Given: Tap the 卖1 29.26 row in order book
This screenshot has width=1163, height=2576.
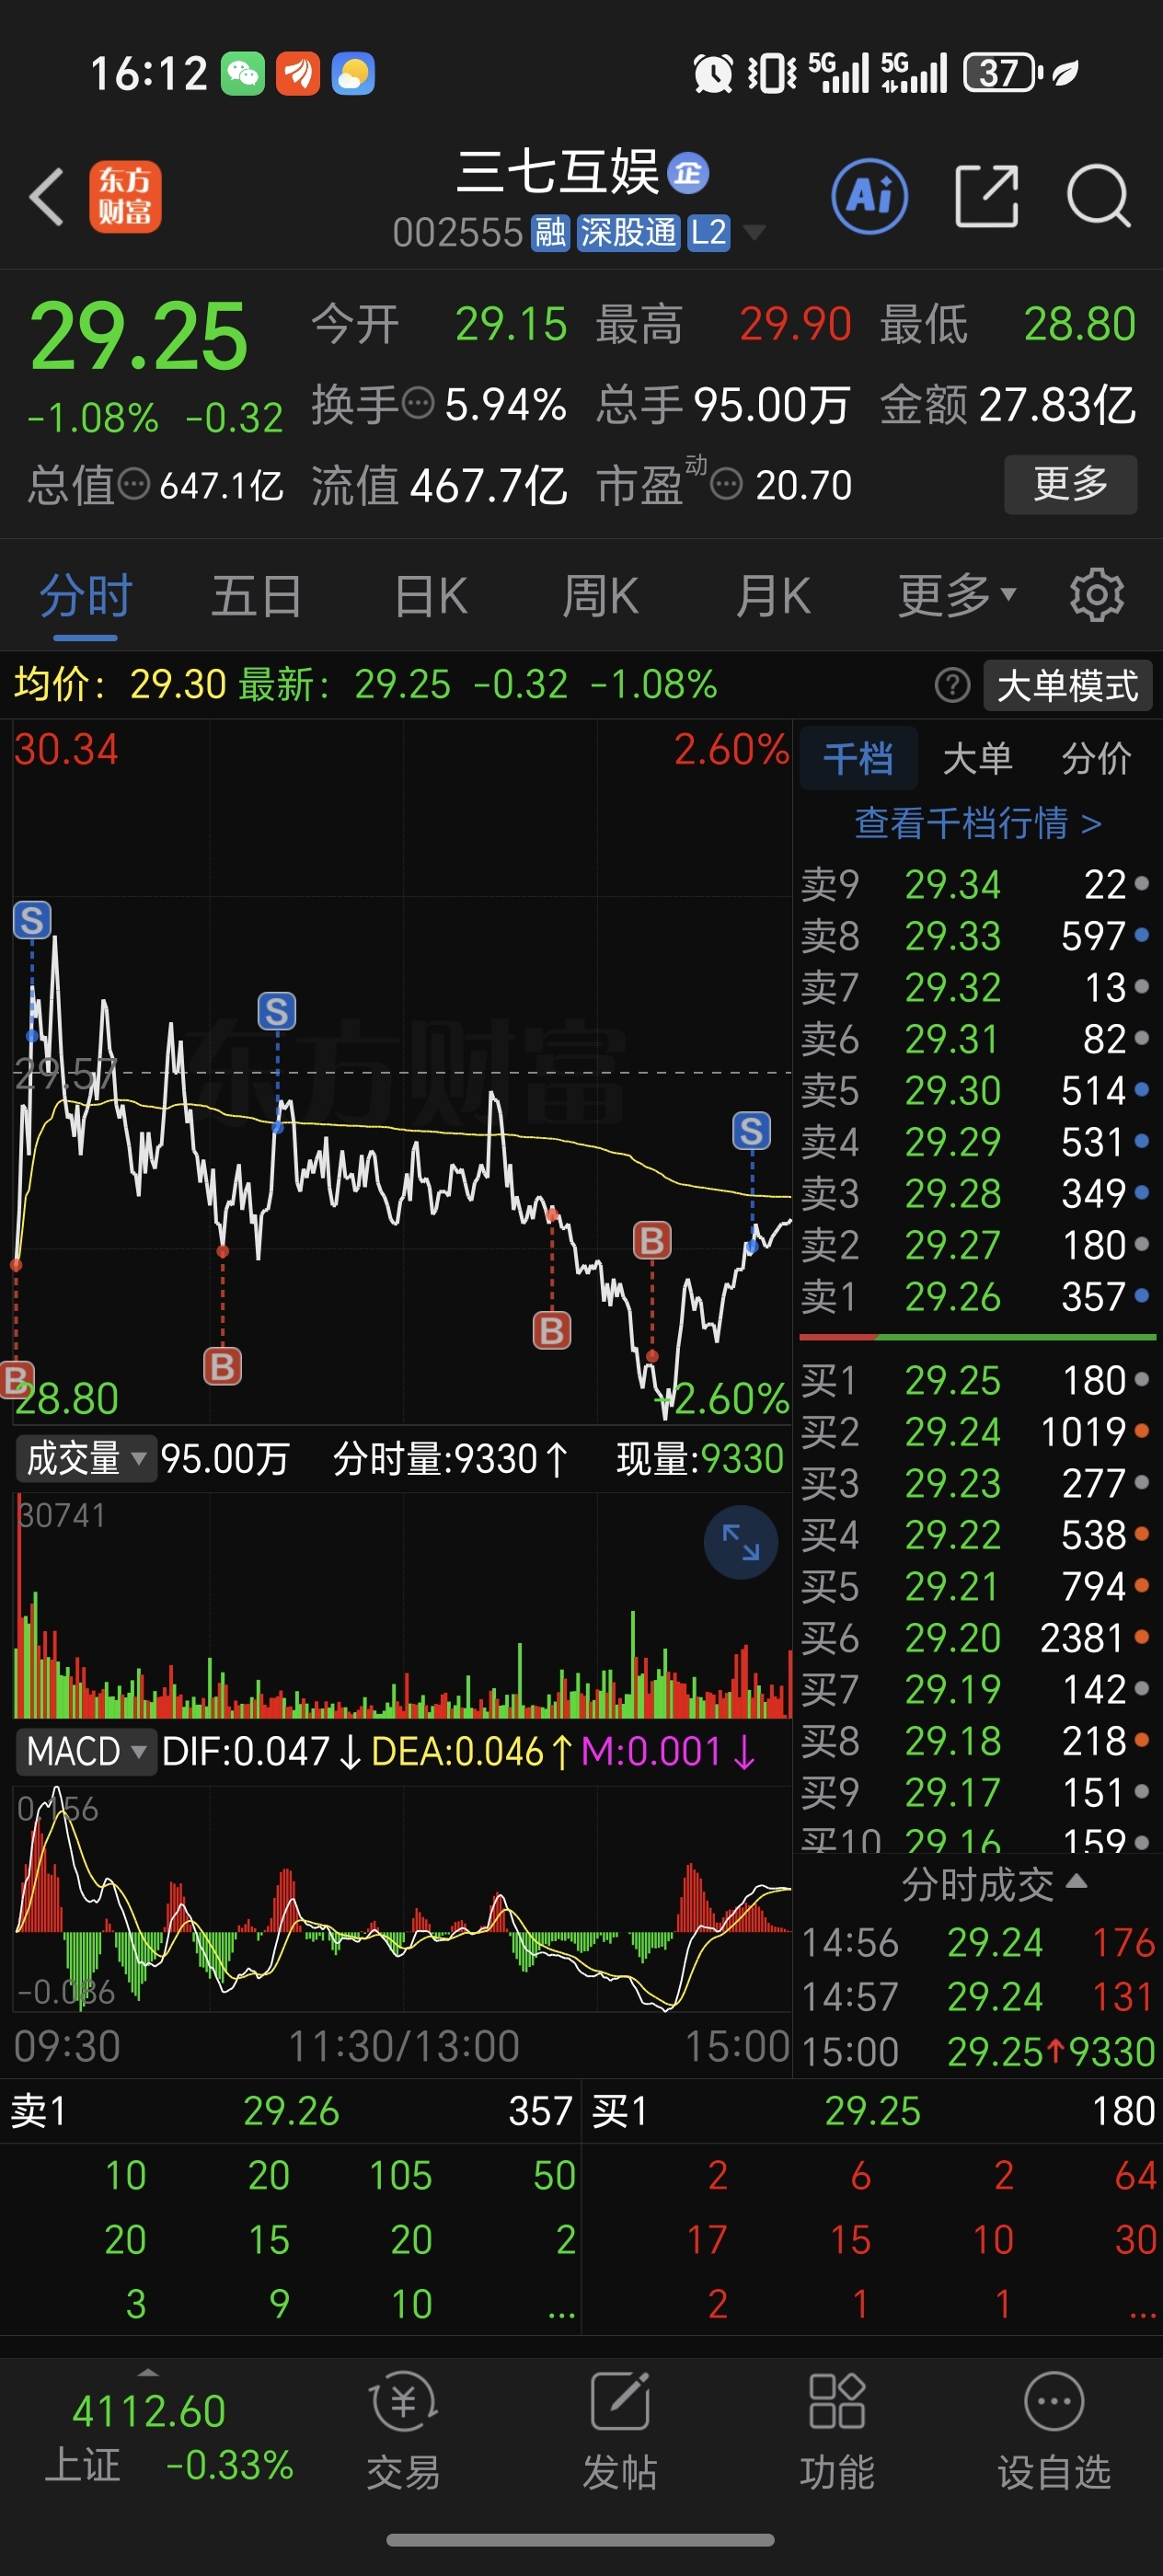Looking at the screenshot, I should (x=977, y=1297).
